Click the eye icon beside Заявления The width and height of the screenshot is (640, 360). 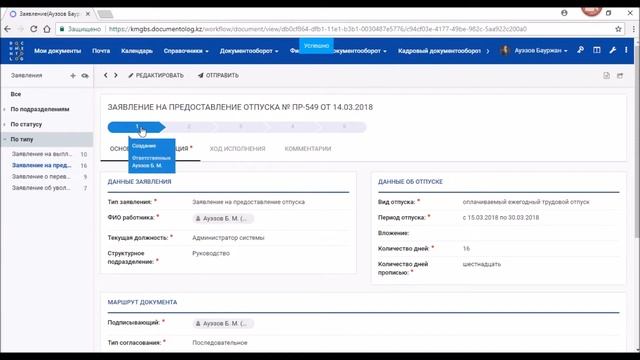(x=85, y=76)
